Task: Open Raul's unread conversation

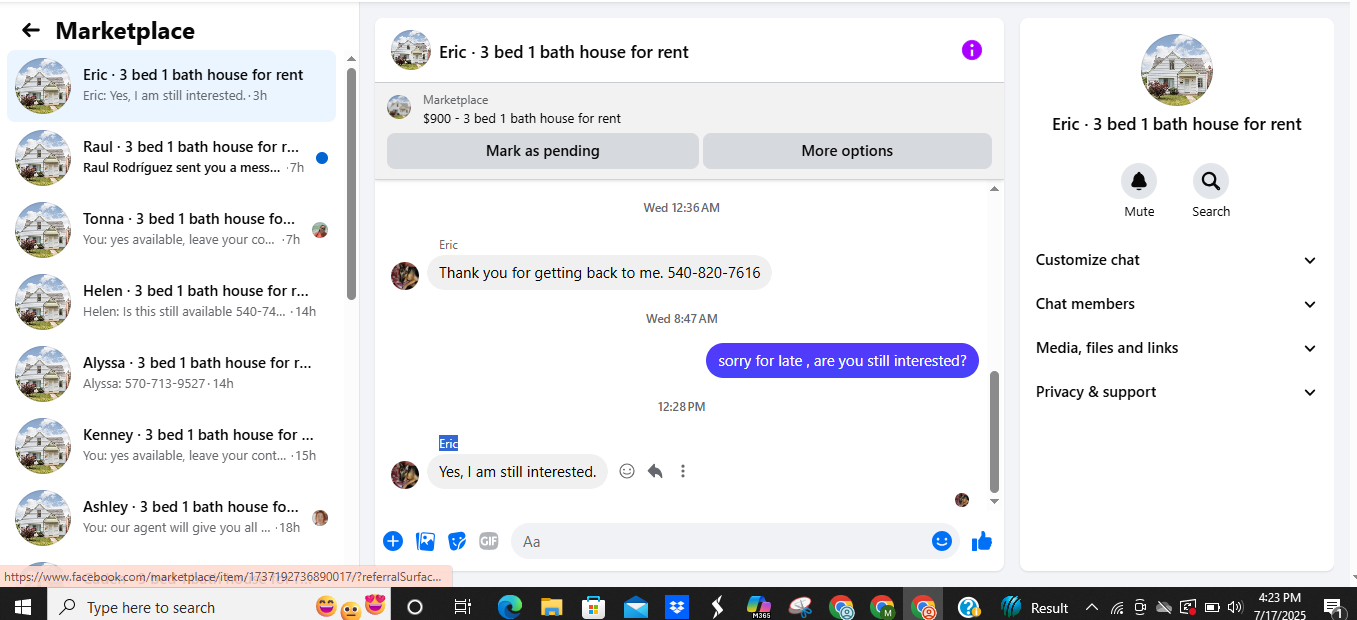Action: point(172,158)
